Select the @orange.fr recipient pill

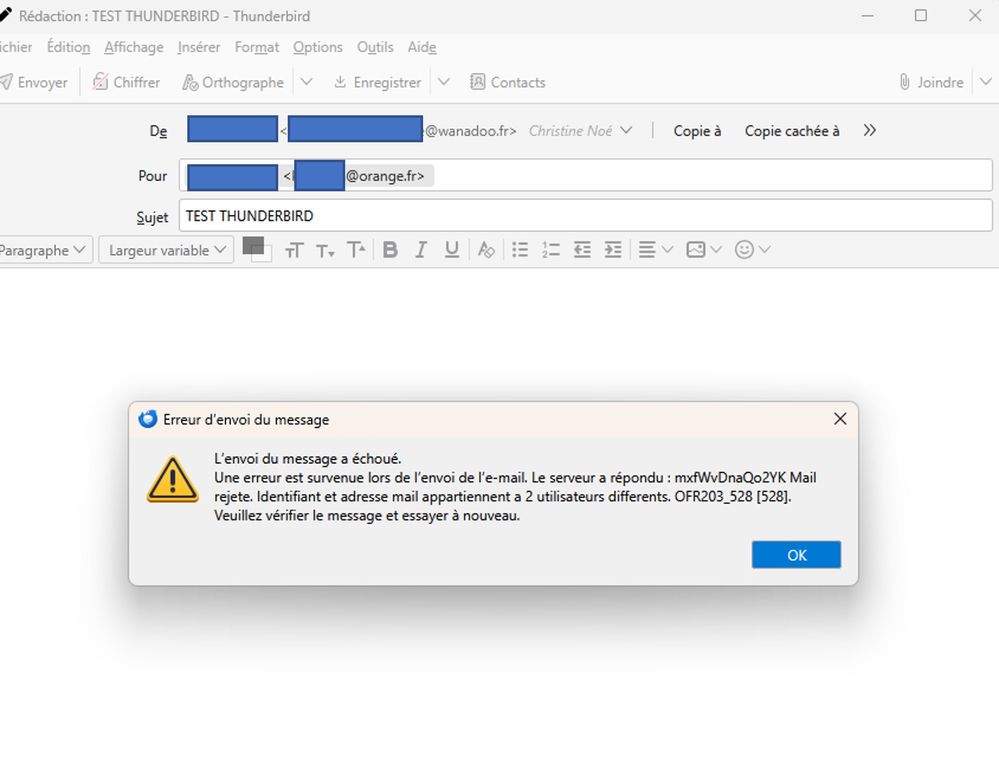[310, 176]
